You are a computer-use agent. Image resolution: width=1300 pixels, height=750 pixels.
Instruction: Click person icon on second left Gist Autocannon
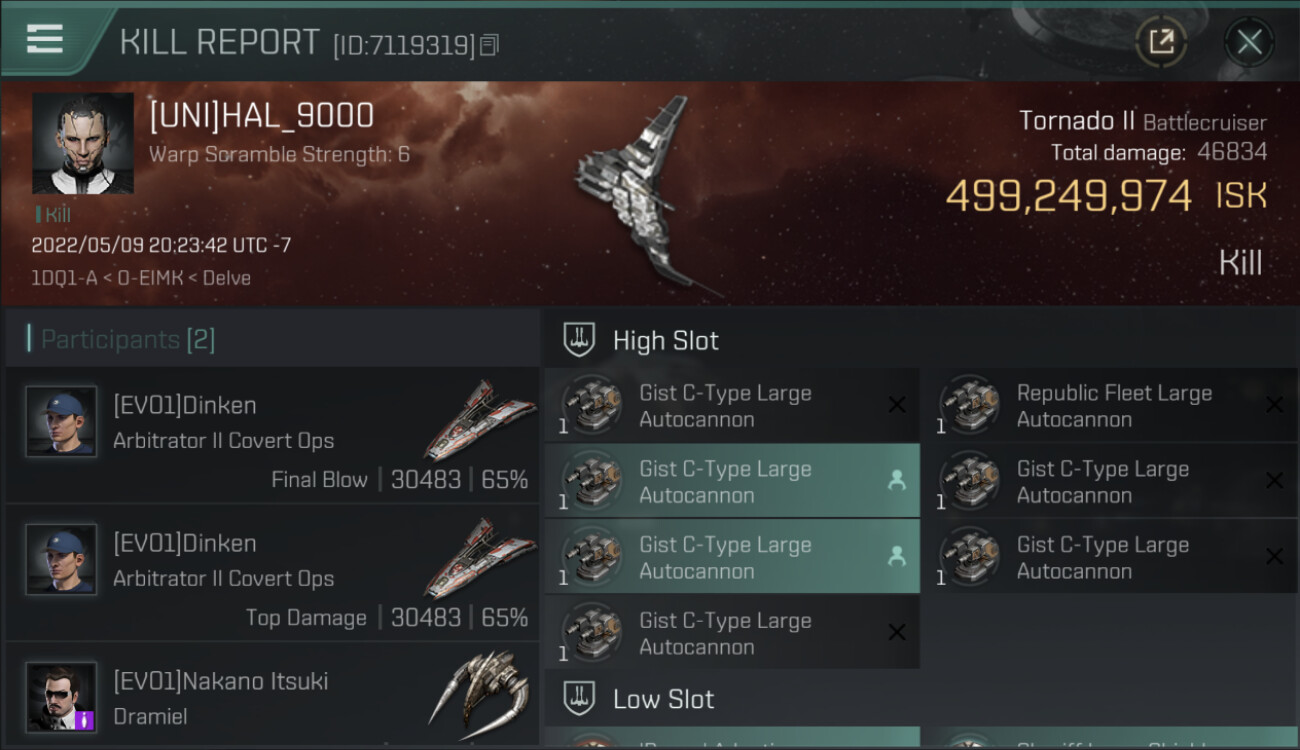tap(896, 481)
